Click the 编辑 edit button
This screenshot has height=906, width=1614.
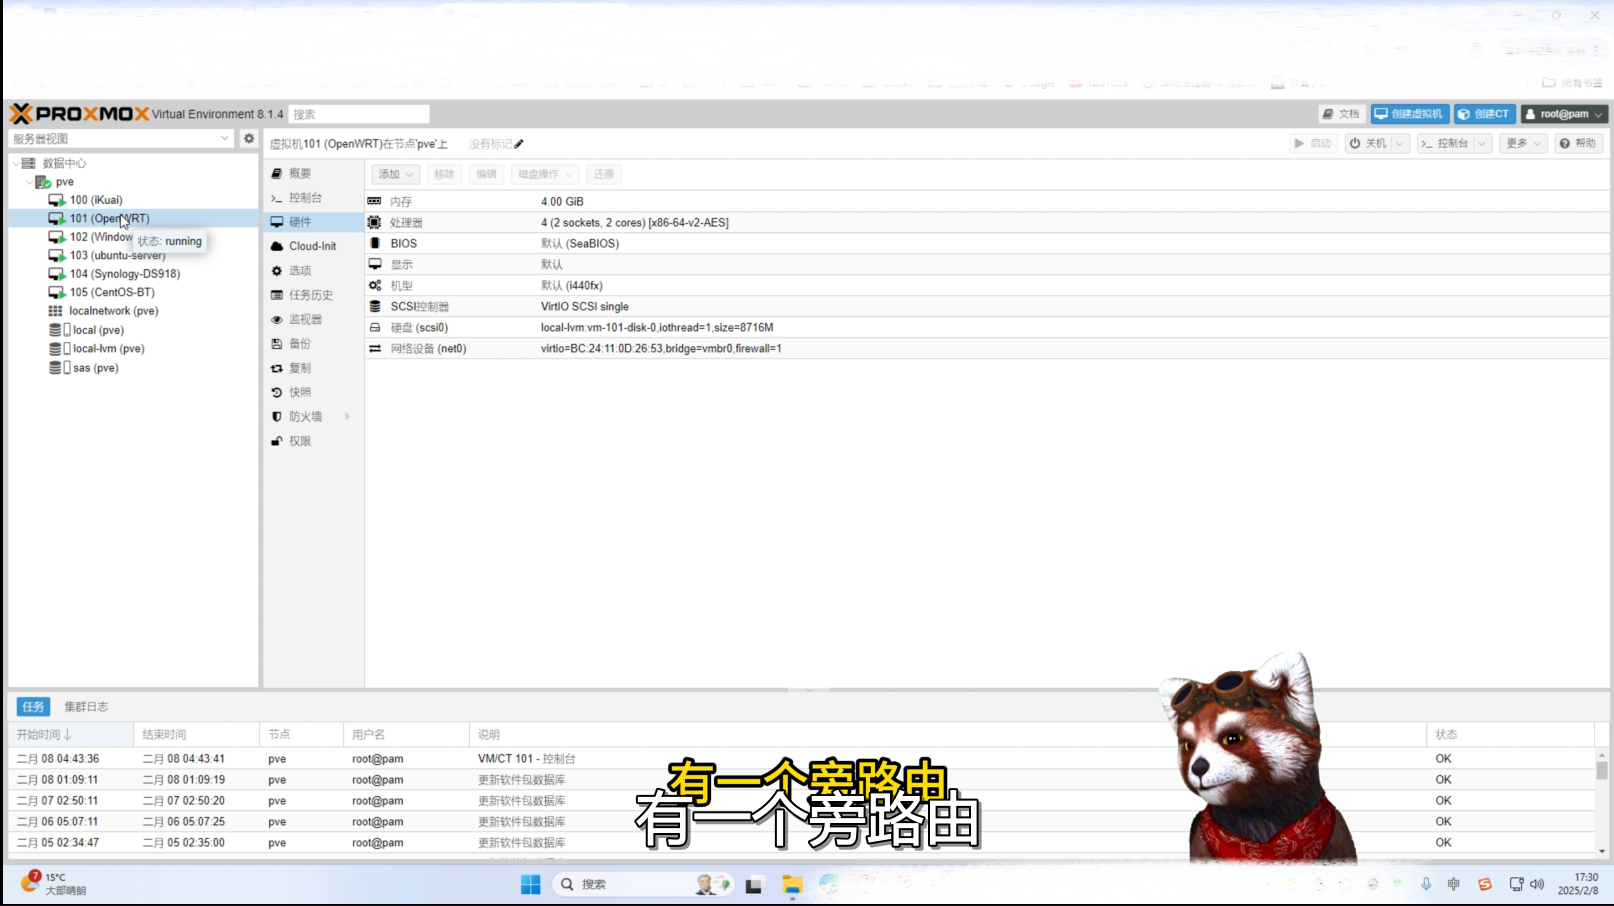(x=486, y=174)
